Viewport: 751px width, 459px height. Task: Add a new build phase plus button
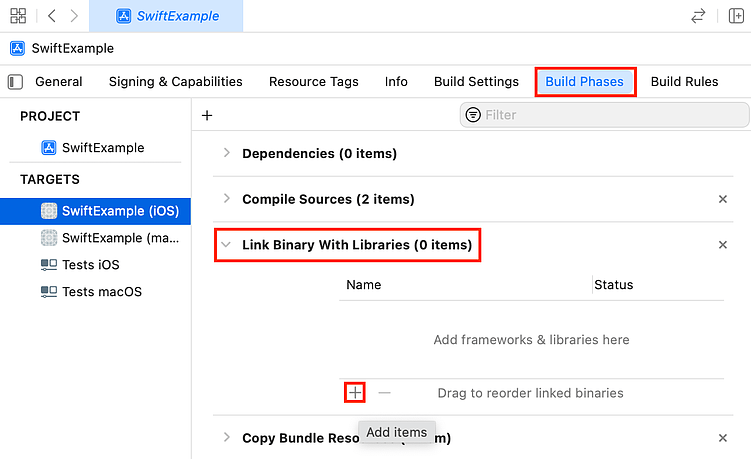click(x=207, y=115)
